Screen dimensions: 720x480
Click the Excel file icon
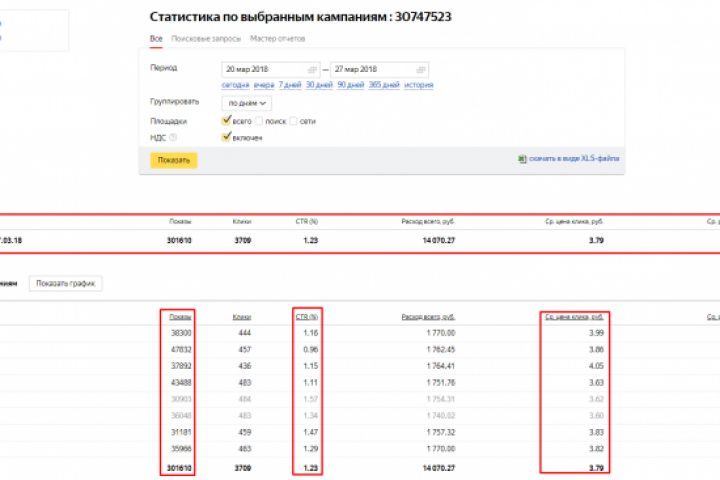point(522,158)
